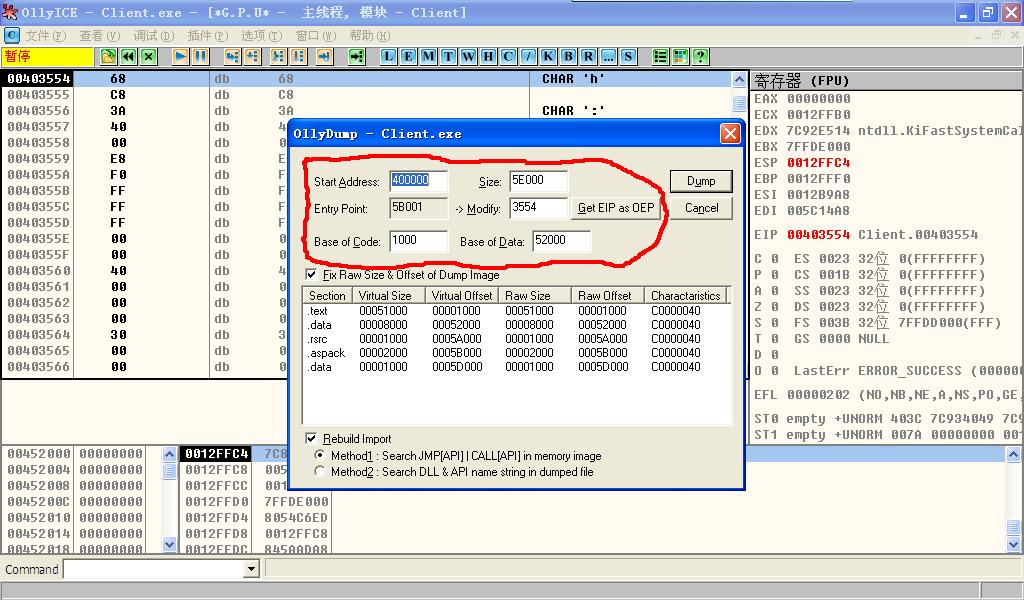Open the Log window (L) icon
The width and height of the screenshot is (1024, 600).
pos(389,56)
